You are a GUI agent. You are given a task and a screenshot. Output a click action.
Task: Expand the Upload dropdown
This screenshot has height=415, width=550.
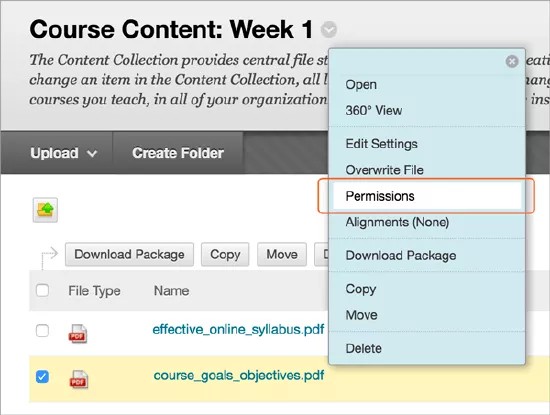(63, 153)
